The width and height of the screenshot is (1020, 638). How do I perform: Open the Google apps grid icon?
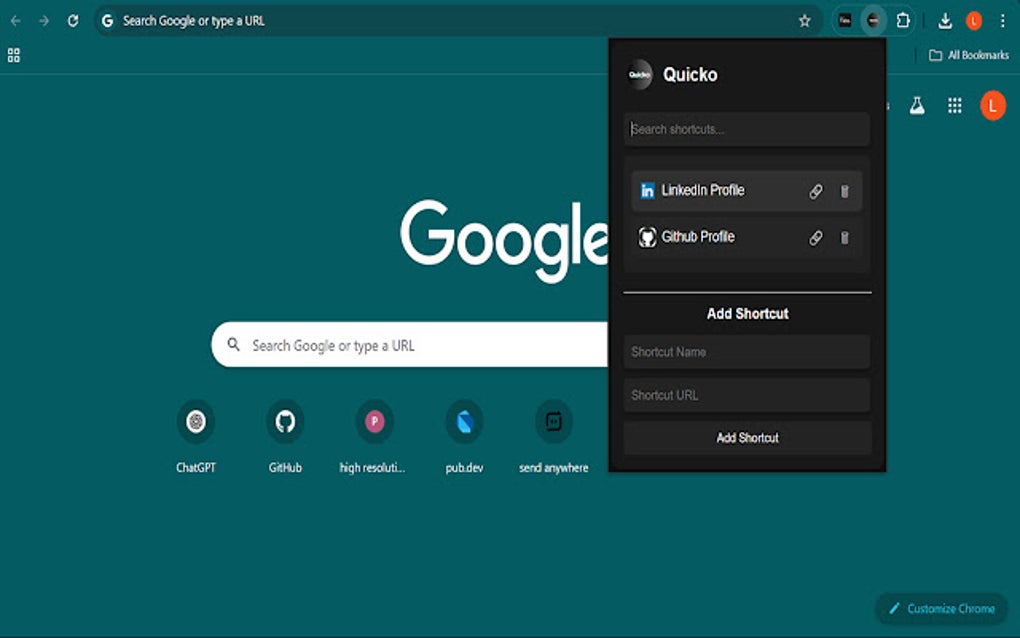coord(954,105)
